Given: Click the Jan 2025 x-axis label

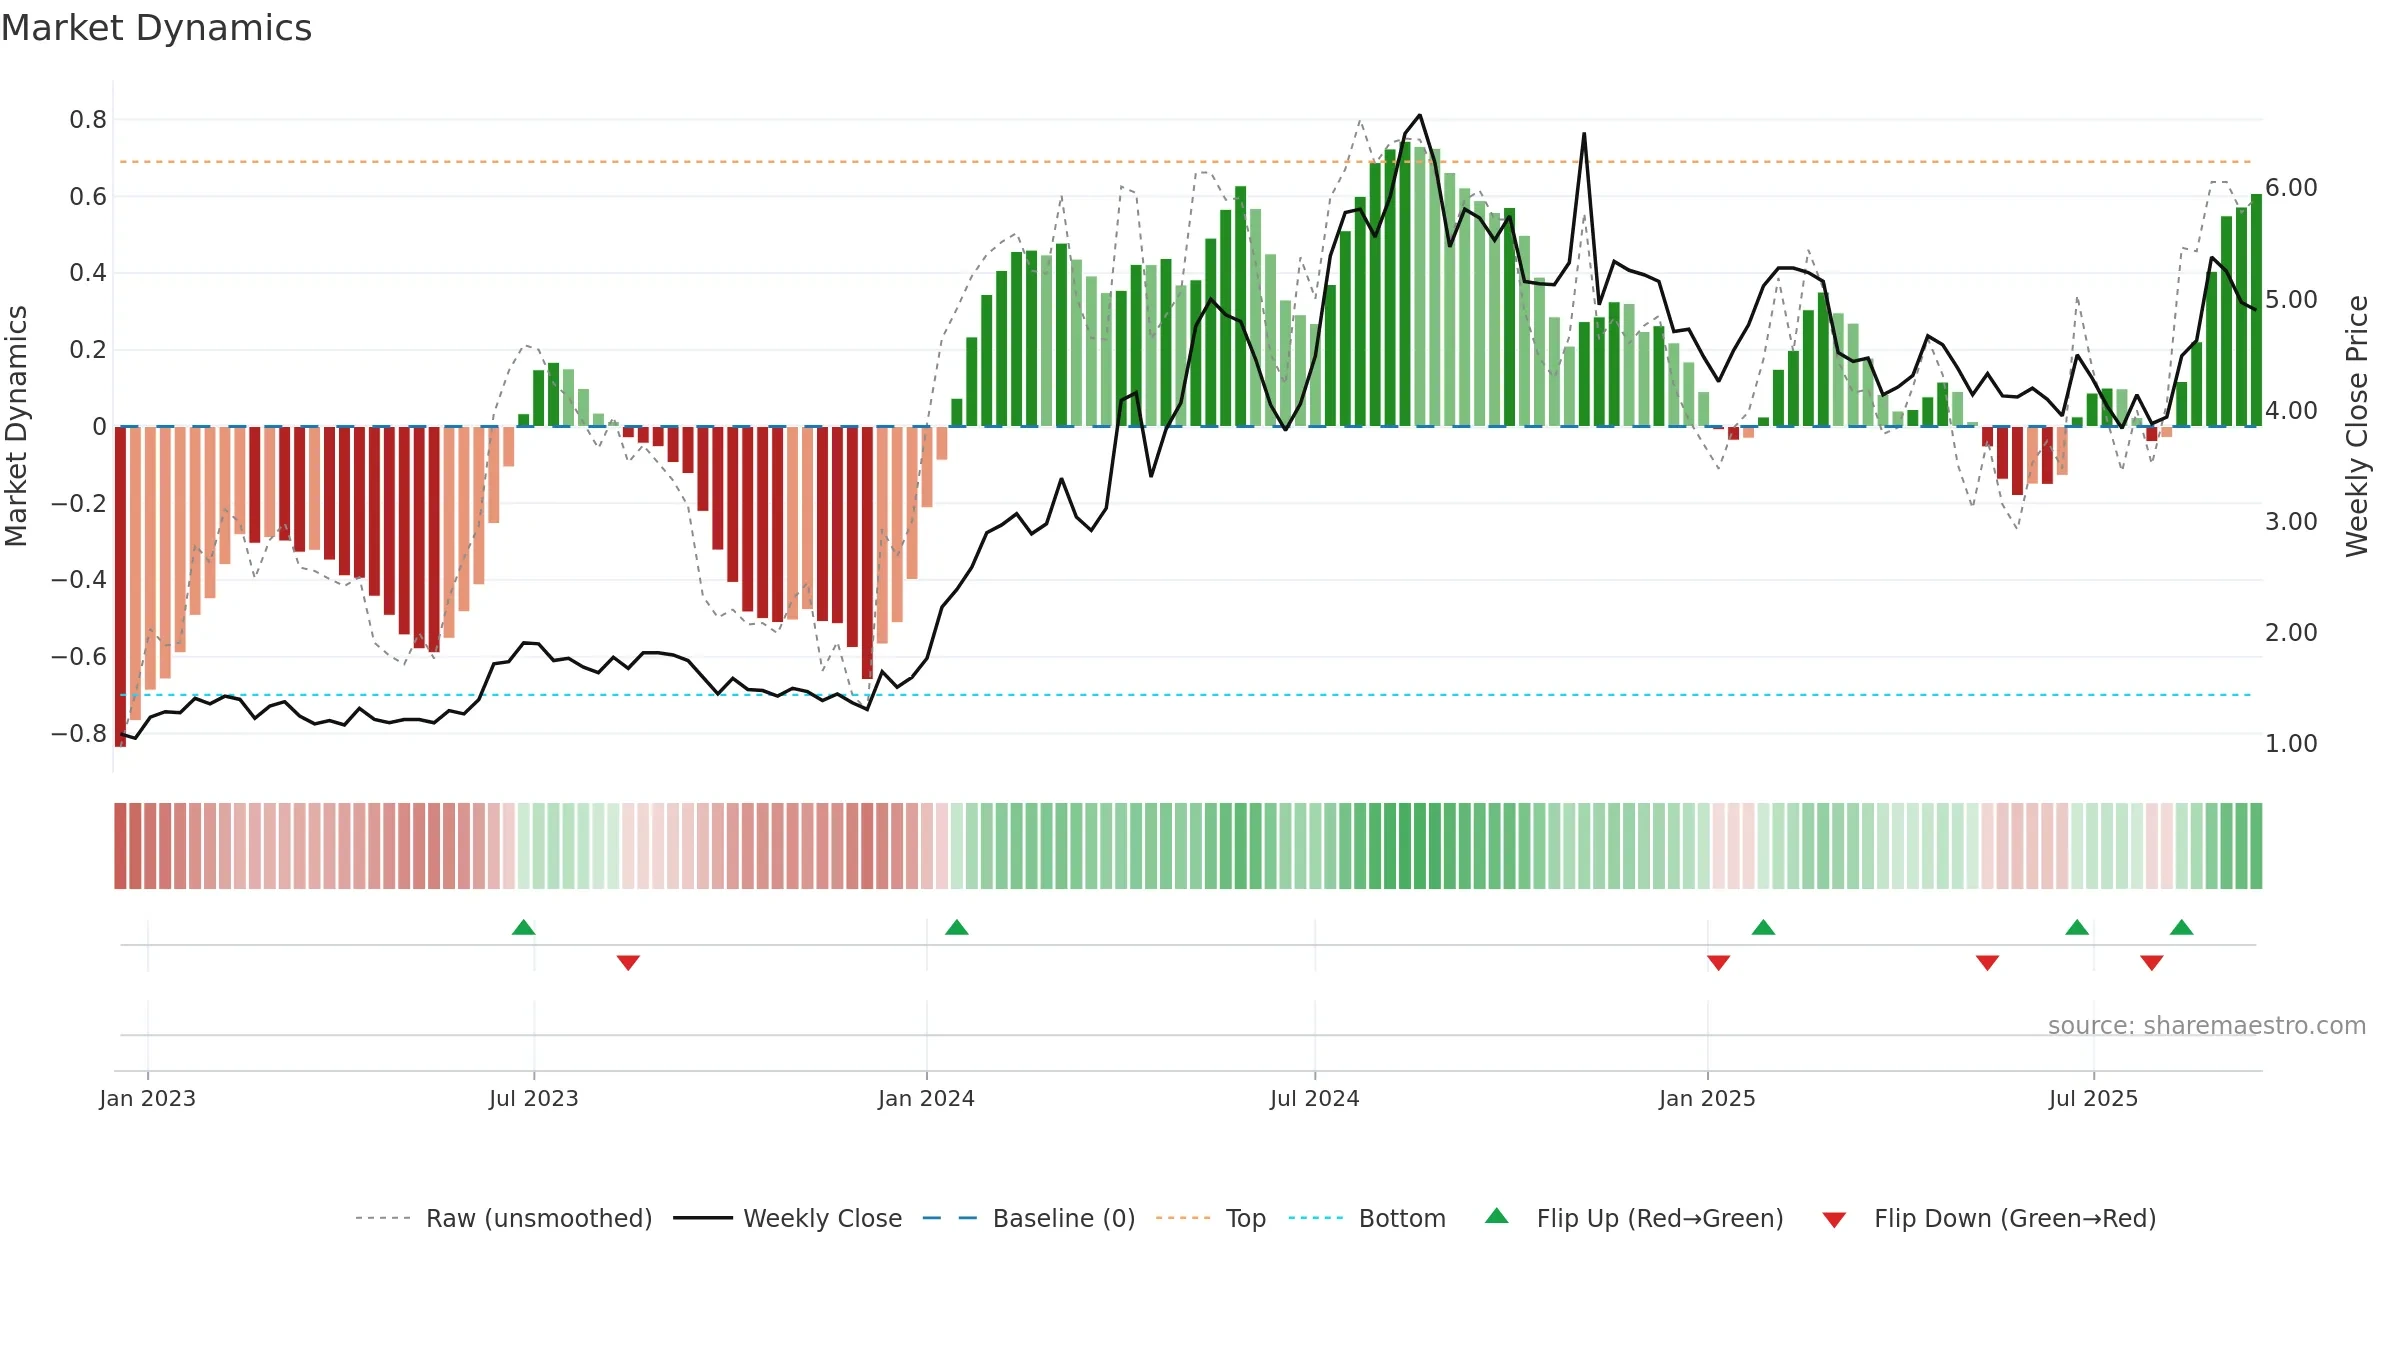Looking at the screenshot, I should click(1708, 1098).
